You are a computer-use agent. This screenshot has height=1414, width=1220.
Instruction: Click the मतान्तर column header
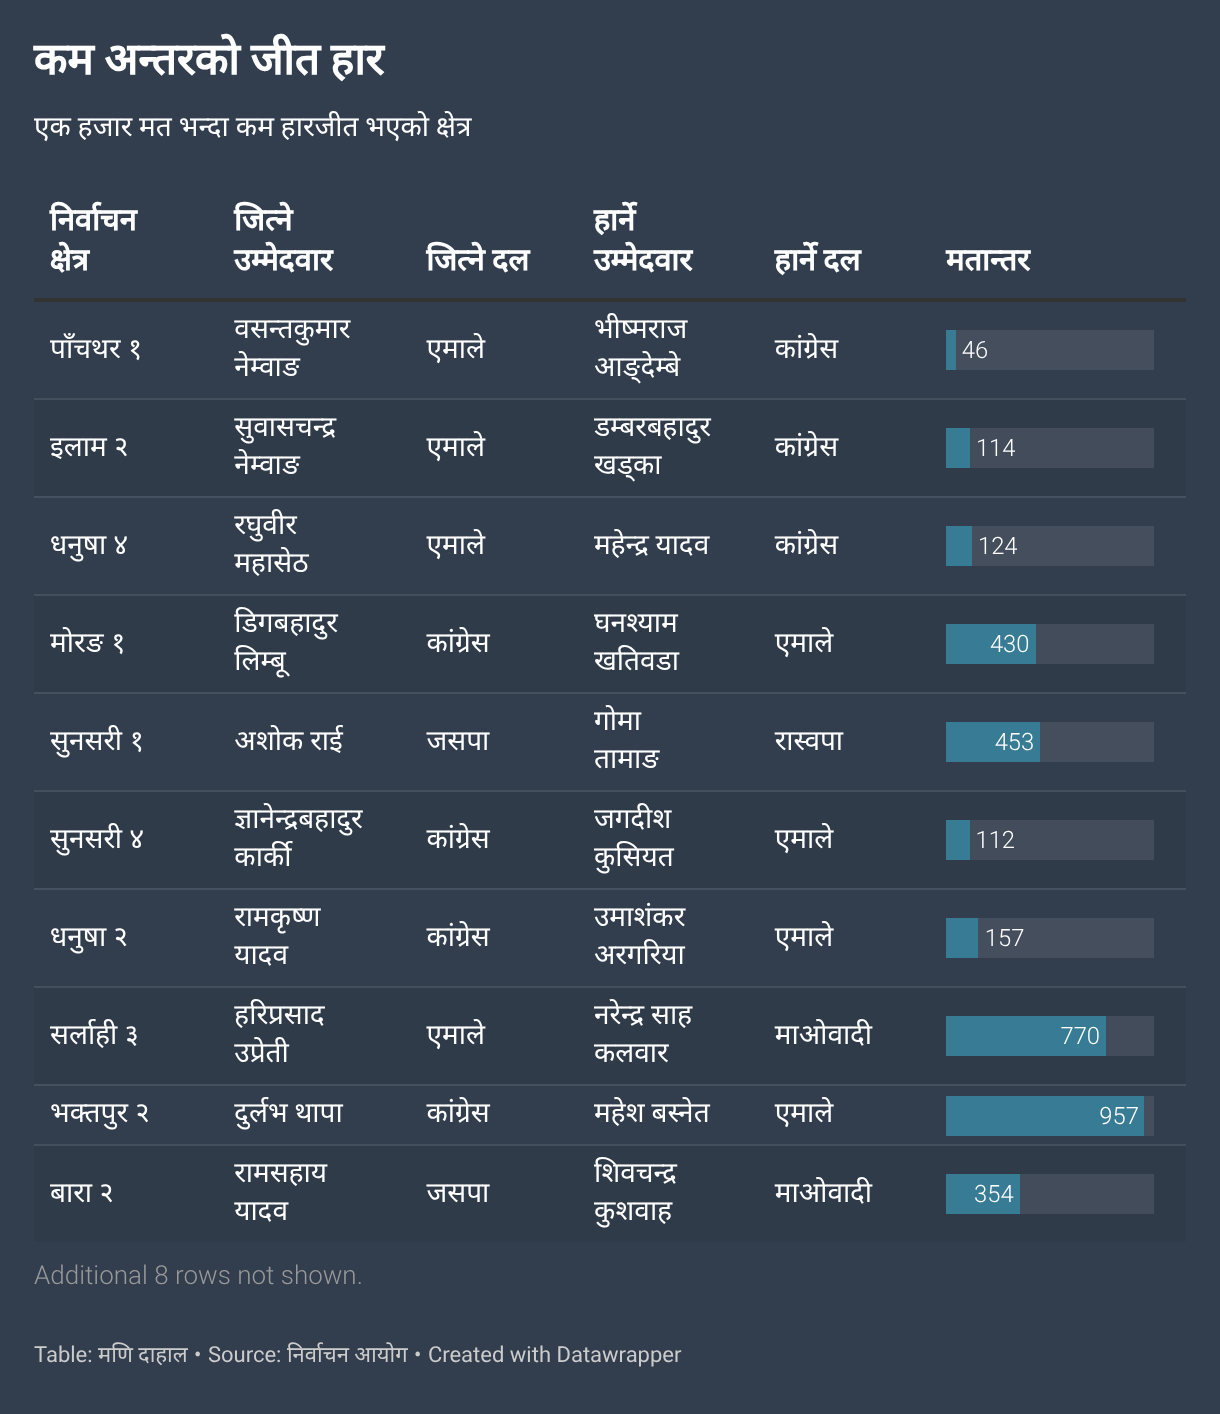[x=987, y=260]
